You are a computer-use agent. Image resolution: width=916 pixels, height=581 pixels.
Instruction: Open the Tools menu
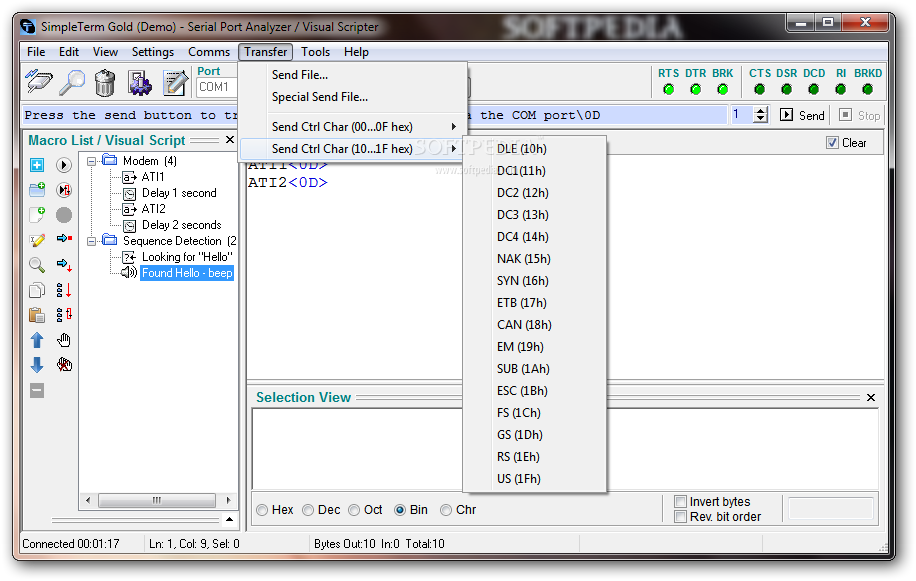pyautogui.click(x=315, y=52)
